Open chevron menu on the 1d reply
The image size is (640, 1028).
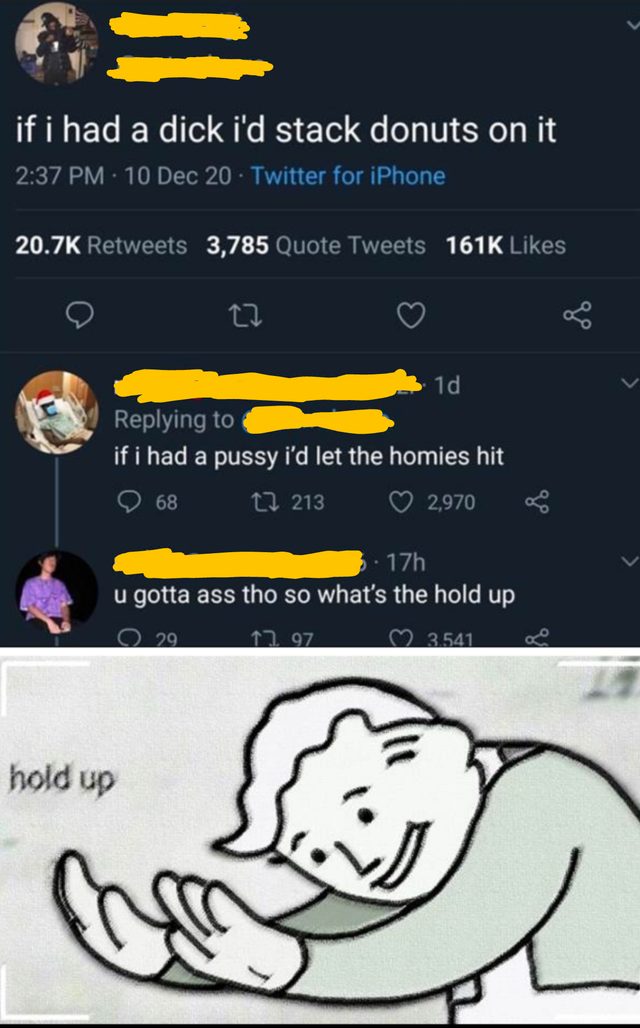[x=629, y=383]
